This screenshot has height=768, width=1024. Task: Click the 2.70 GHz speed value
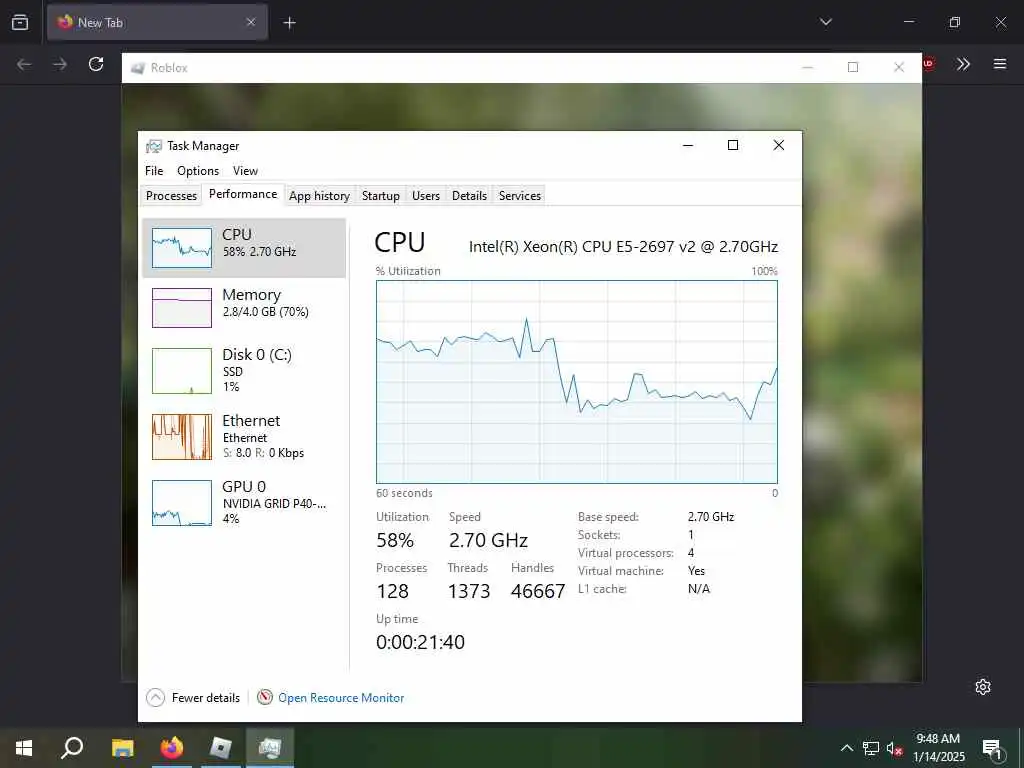(x=488, y=540)
